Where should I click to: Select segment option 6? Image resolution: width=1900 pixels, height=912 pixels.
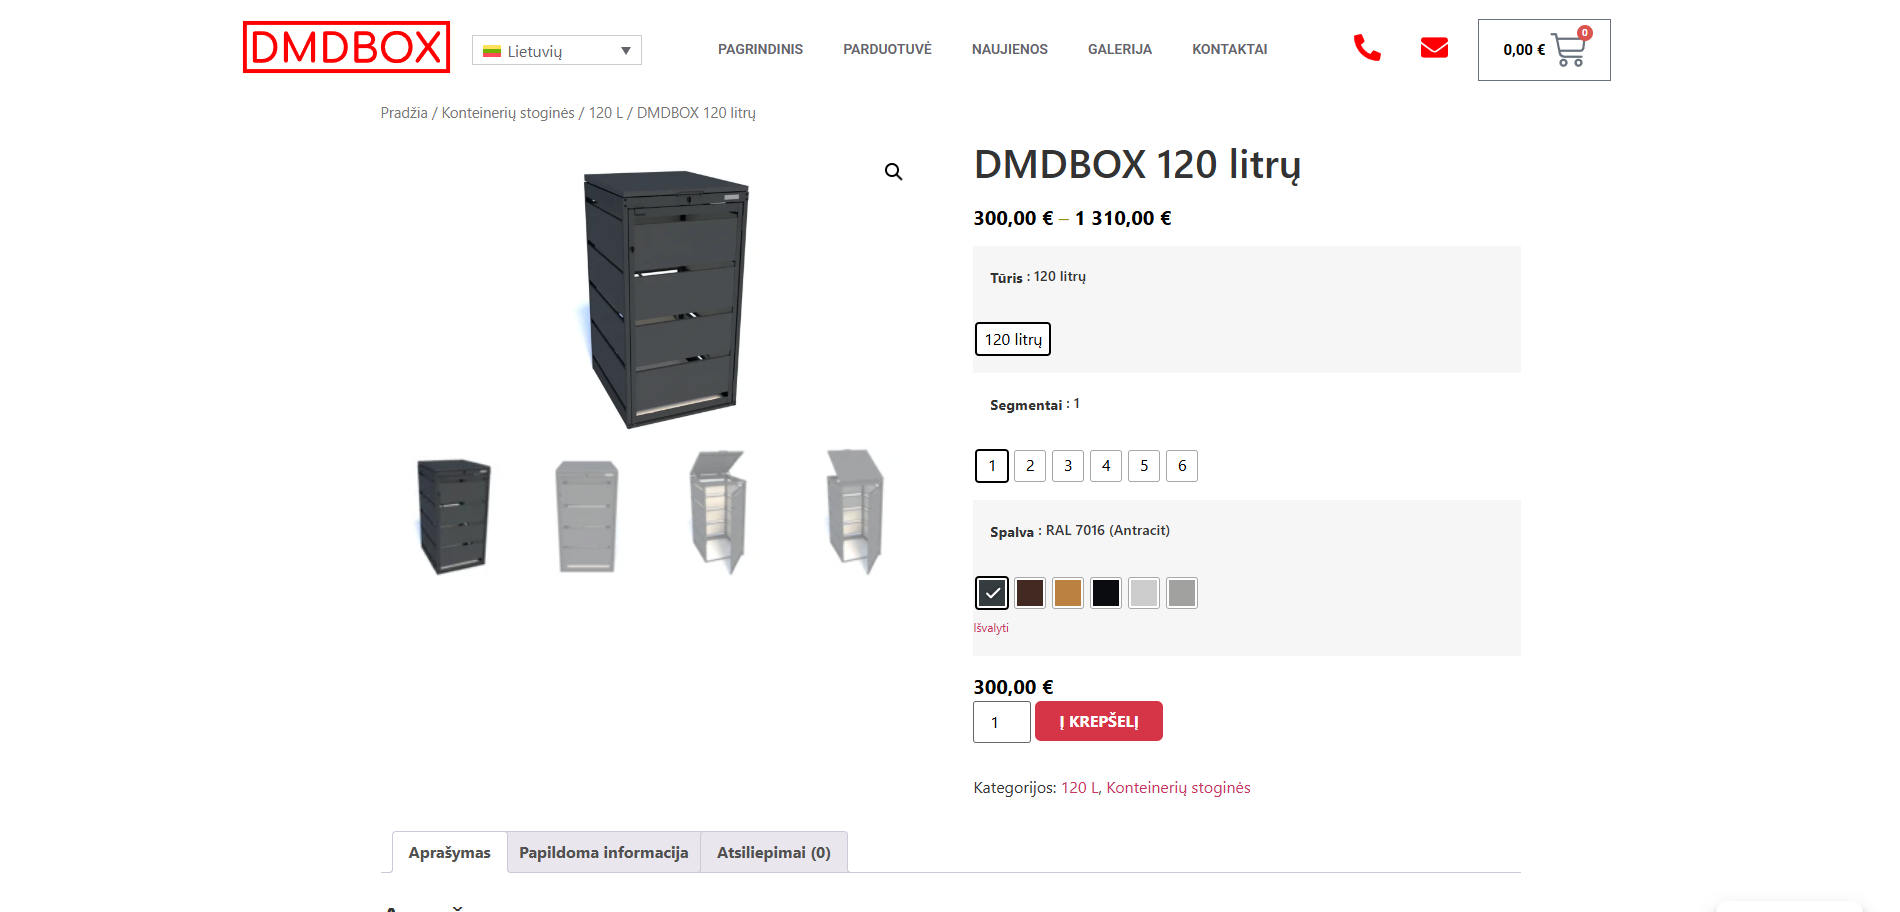coord(1182,466)
